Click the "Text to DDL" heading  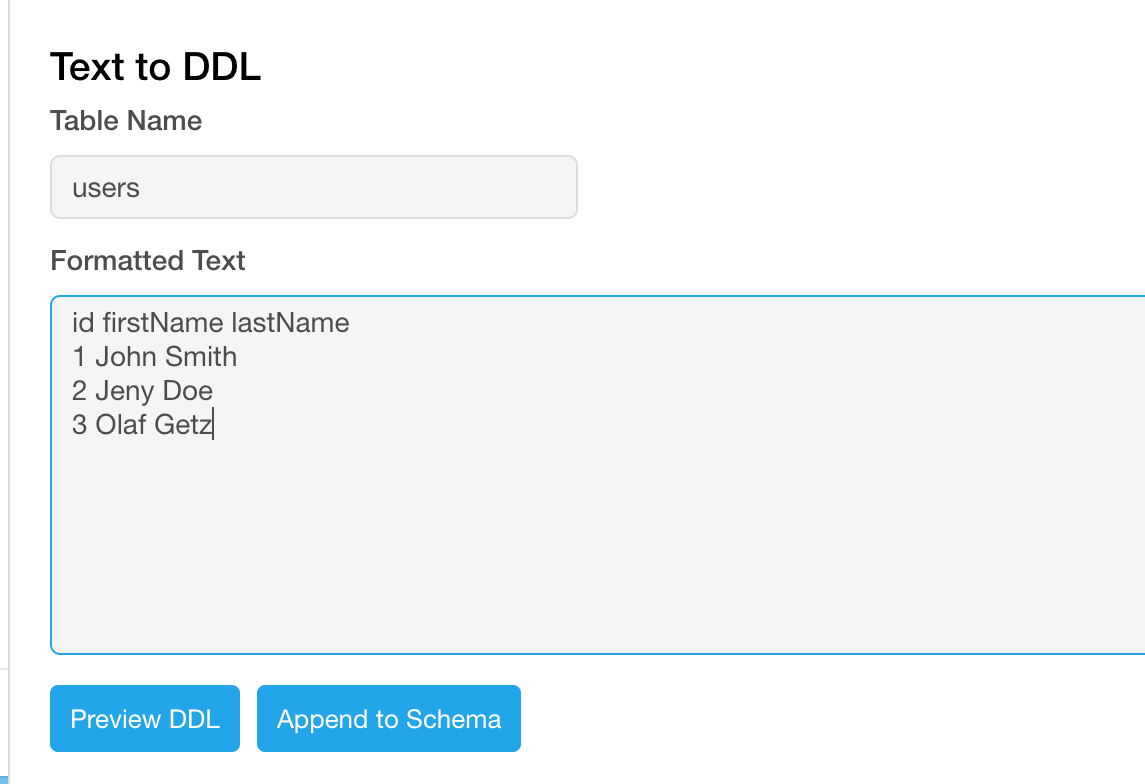pos(155,67)
